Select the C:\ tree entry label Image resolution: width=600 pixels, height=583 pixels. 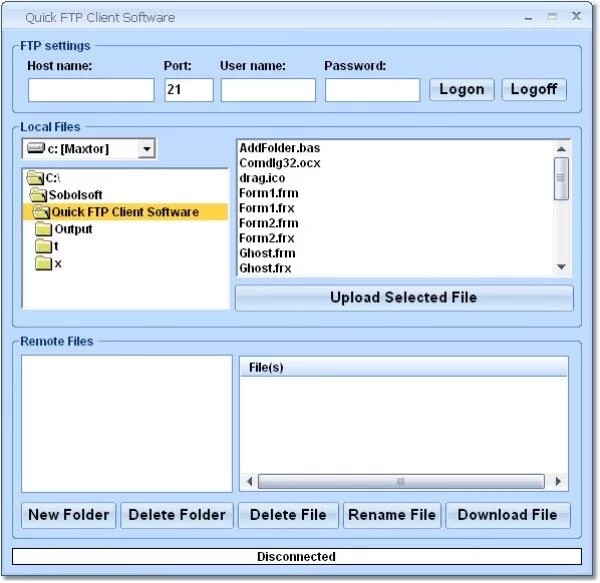click(x=53, y=178)
